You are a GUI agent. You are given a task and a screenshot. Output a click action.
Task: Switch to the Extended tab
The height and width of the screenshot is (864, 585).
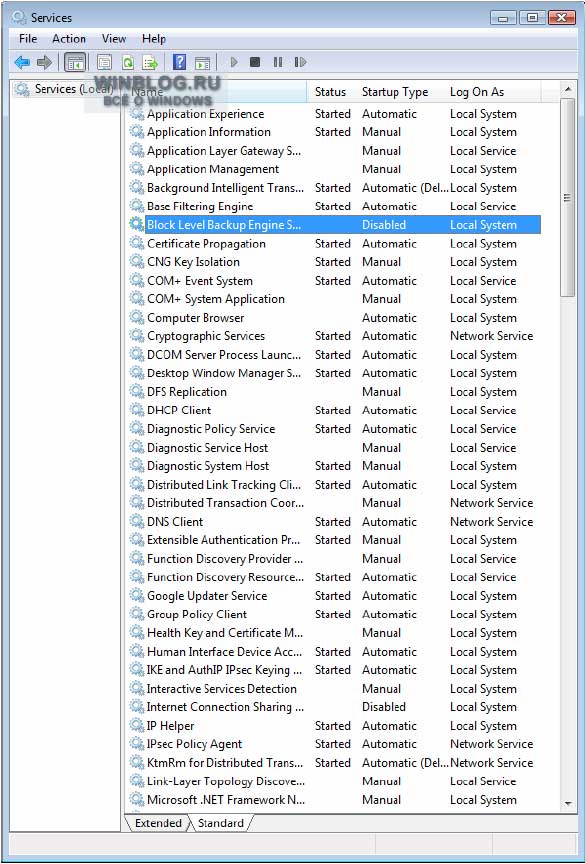click(x=158, y=823)
